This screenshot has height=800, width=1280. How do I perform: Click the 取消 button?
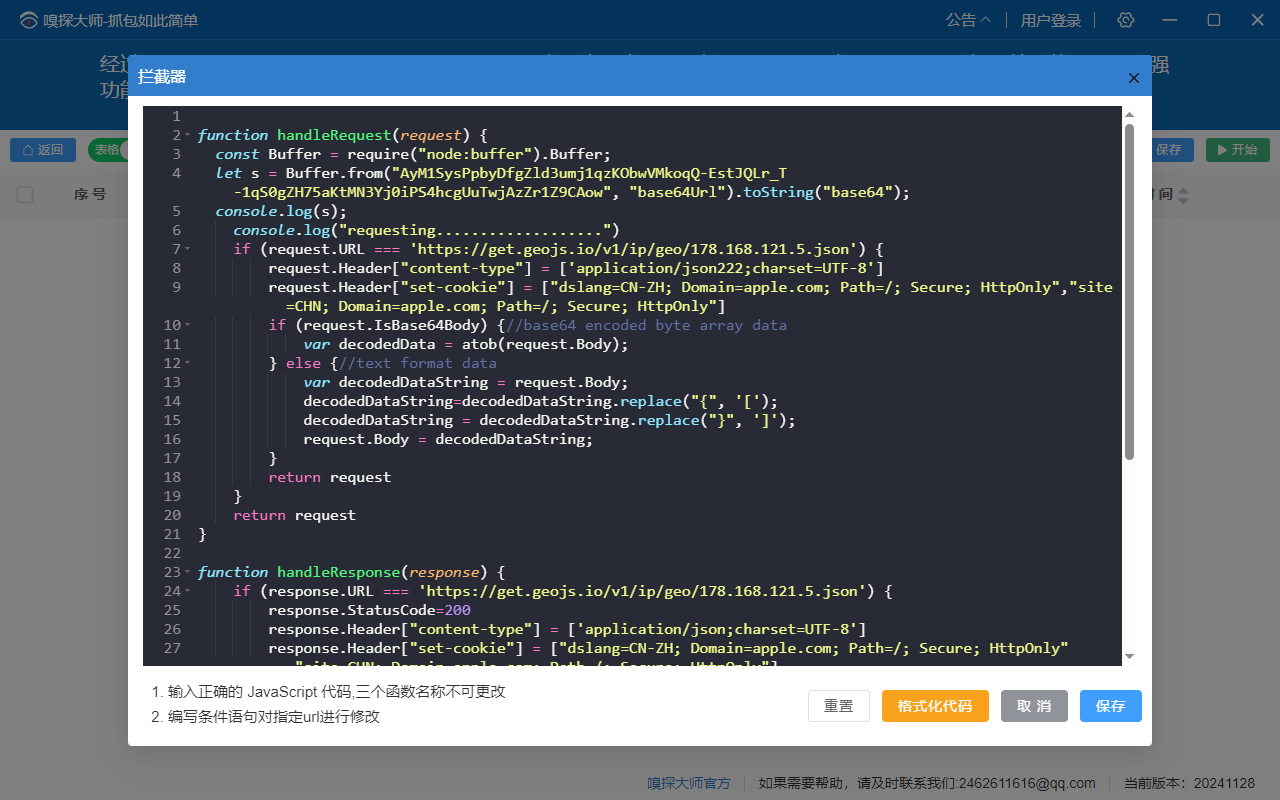tap(1034, 706)
